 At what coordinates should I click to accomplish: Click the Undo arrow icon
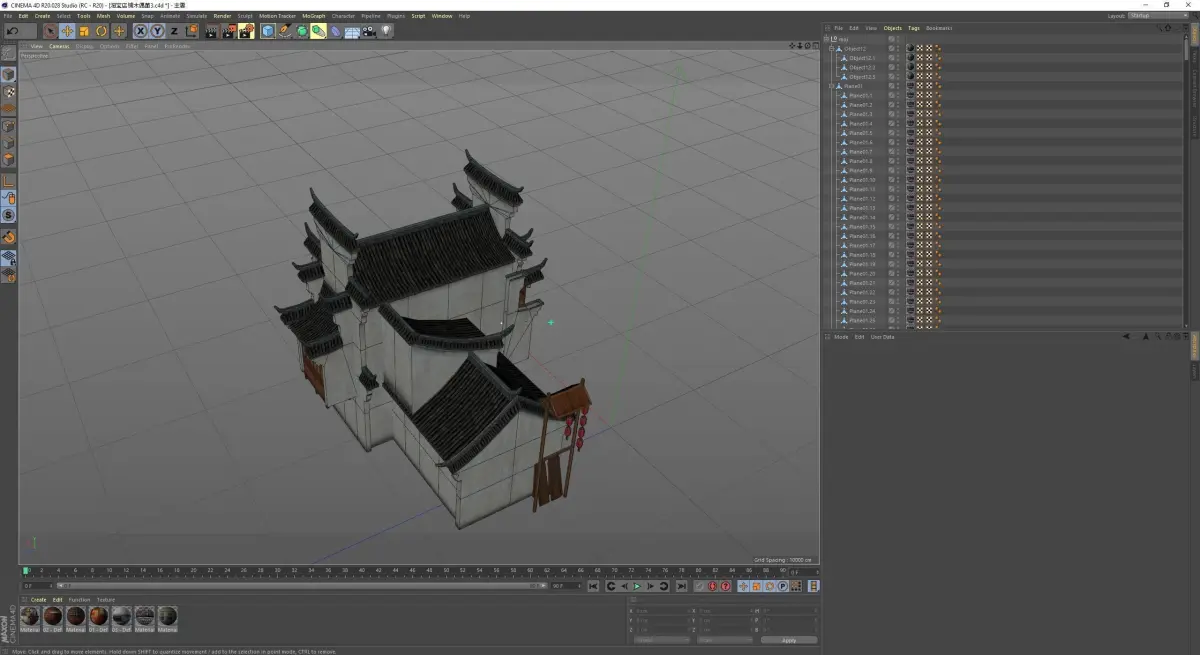(11, 31)
